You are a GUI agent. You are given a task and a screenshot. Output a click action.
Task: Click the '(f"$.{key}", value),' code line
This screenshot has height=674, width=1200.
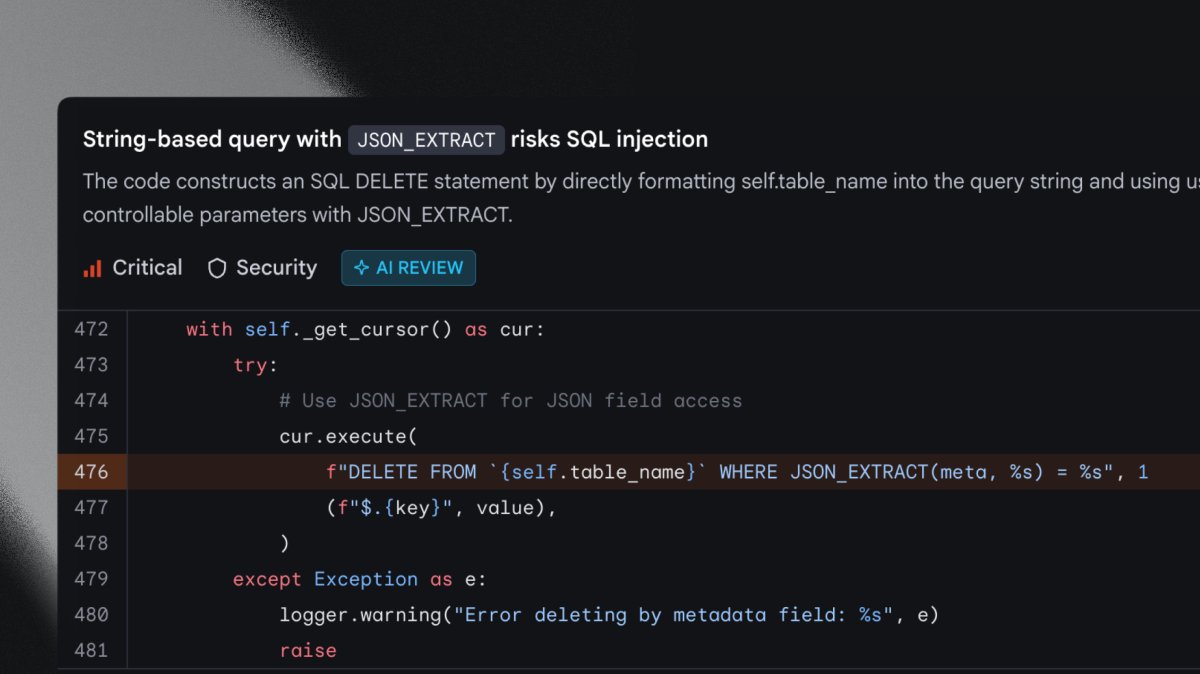pyautogui.click(x=441, y=507)
